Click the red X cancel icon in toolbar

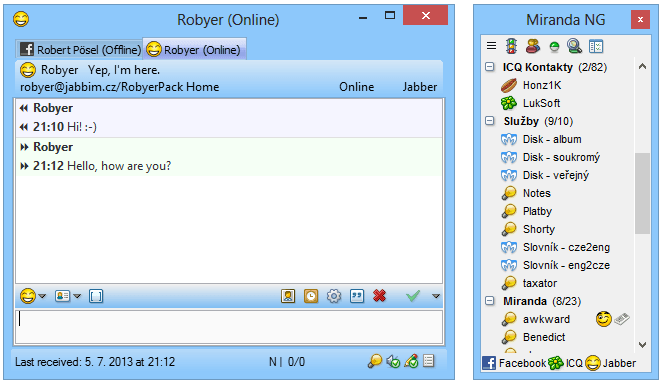pos(380,296)
